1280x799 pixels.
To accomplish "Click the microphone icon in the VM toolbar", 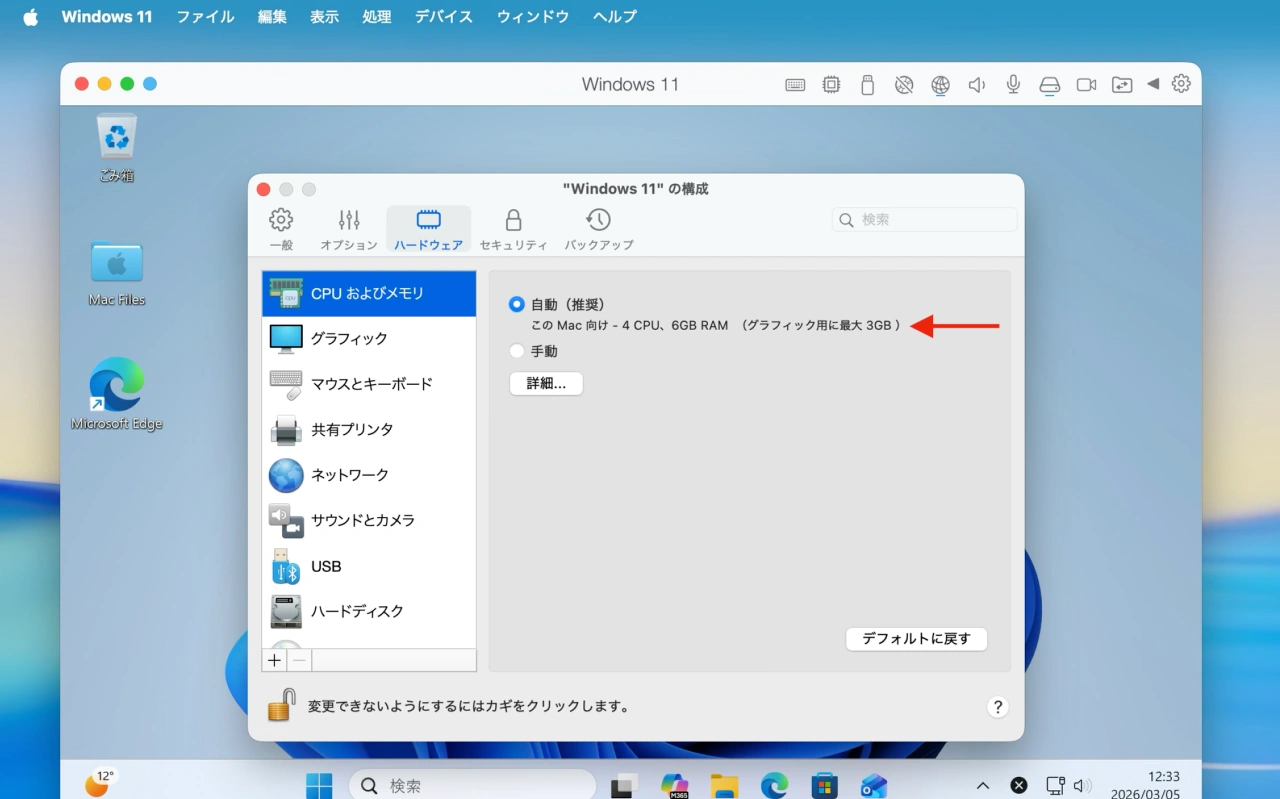I will click(1012, 84).
